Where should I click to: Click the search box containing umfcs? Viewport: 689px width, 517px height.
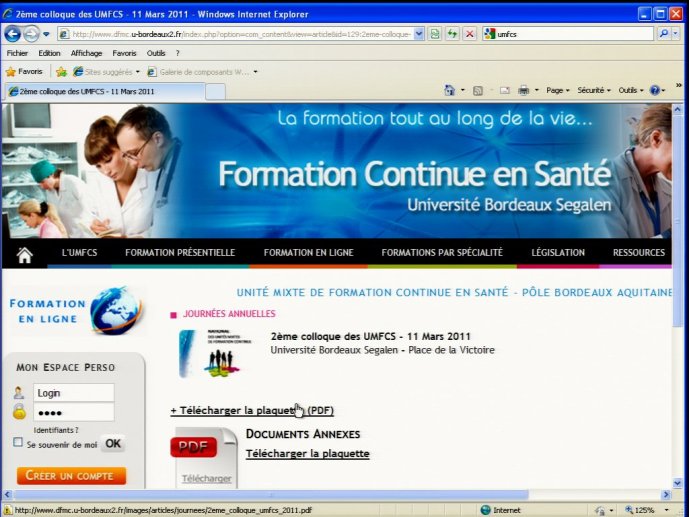(x=568, y=34)
